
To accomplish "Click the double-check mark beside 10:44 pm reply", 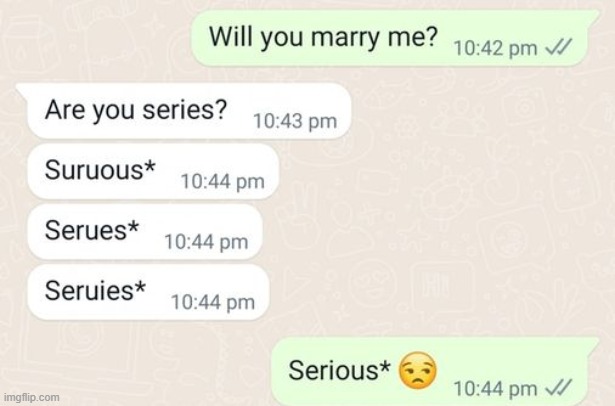I will (x=559, y=388).
